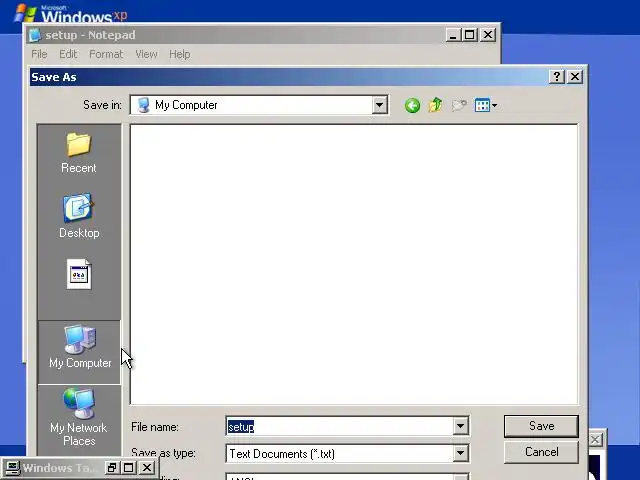
Task: Click the Create New Folder icon
Action: coord(459,106)
